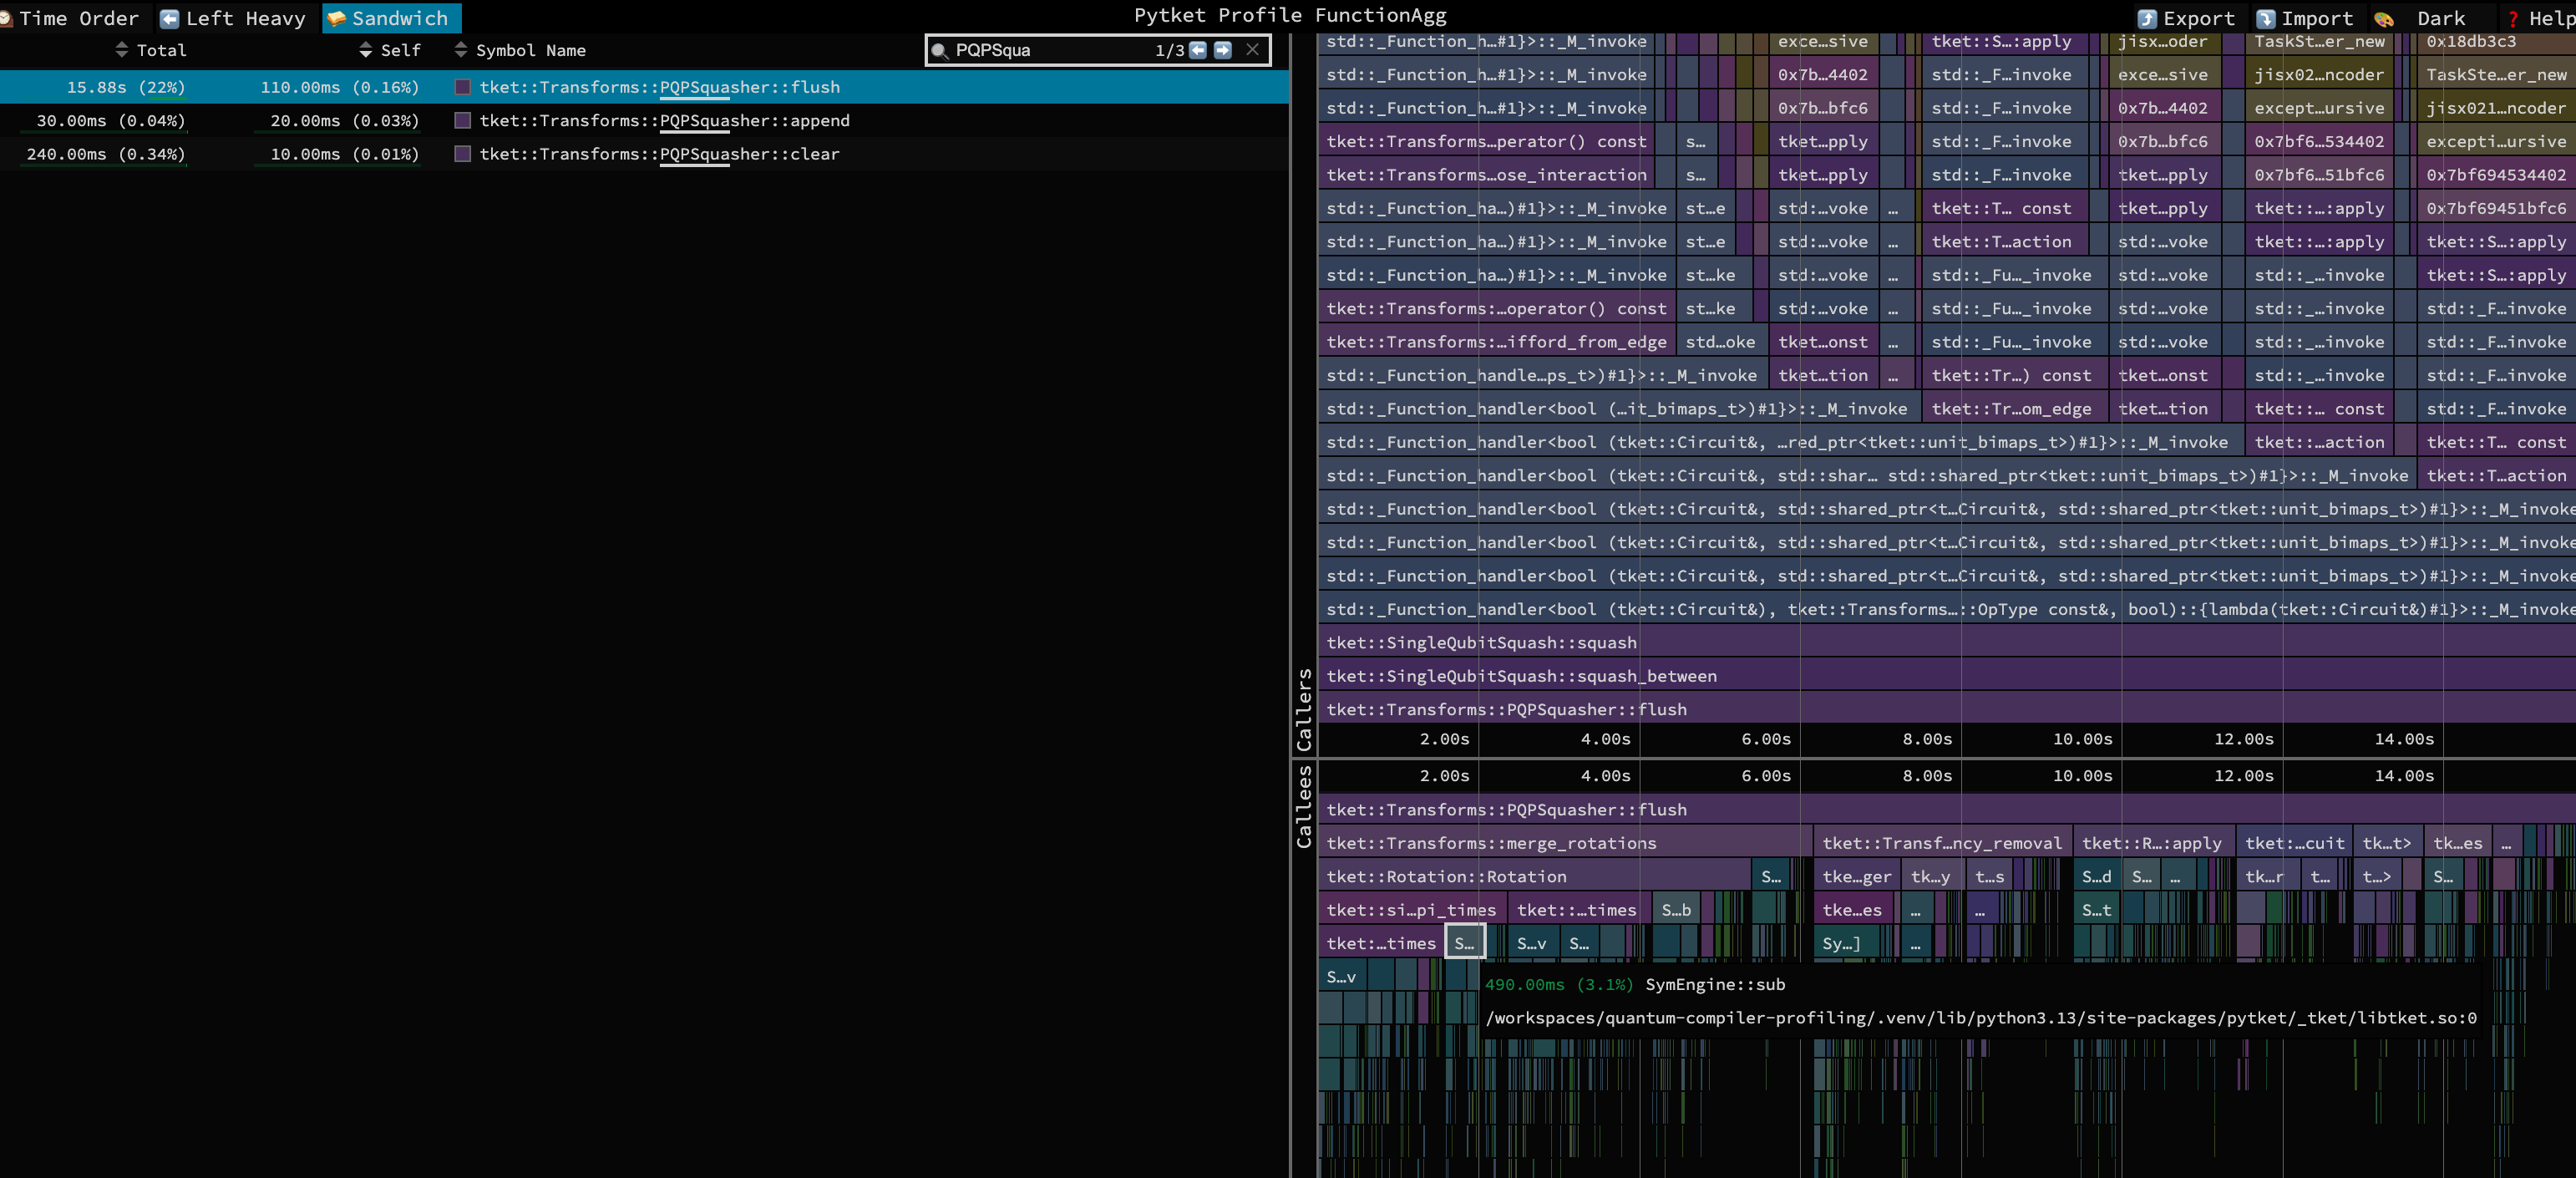Viewport: 2576px width, 1178px height.
Task: Click the magnifier icon in search box
Action: (939, 51)
